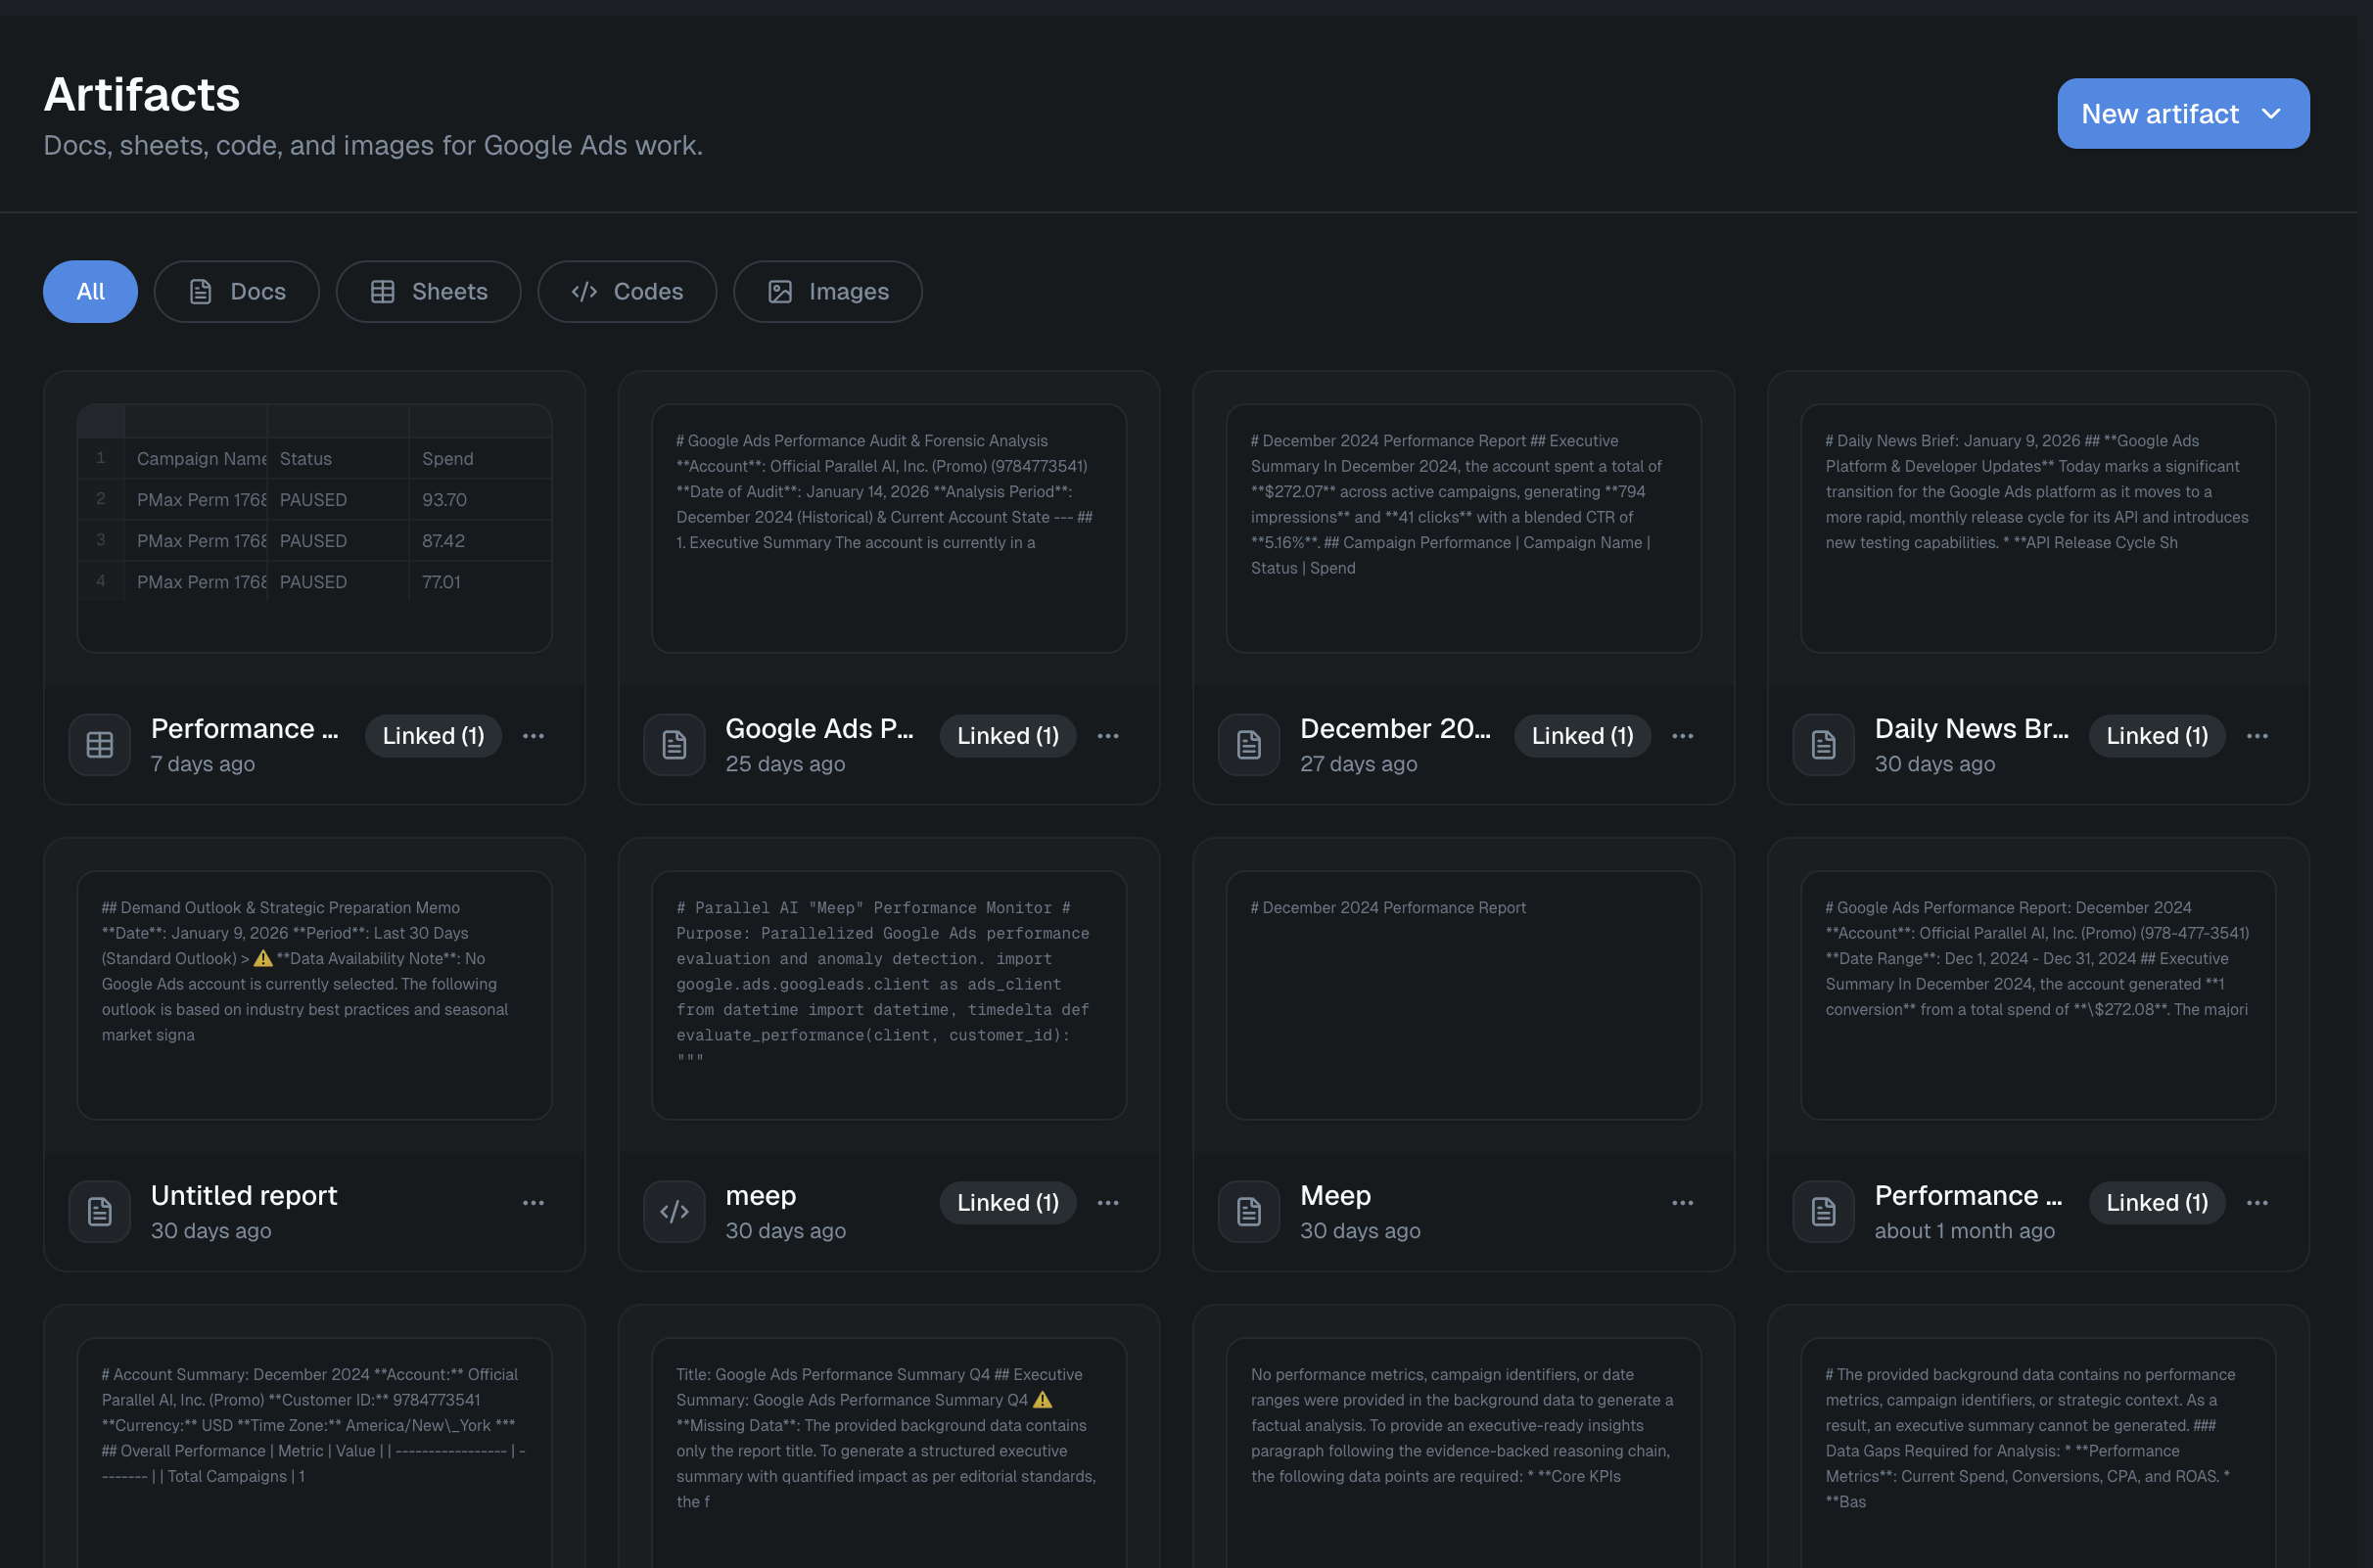Filter artifacts by Docs
This screenshot has height=1568, width=2373.
tap(237, 291)
